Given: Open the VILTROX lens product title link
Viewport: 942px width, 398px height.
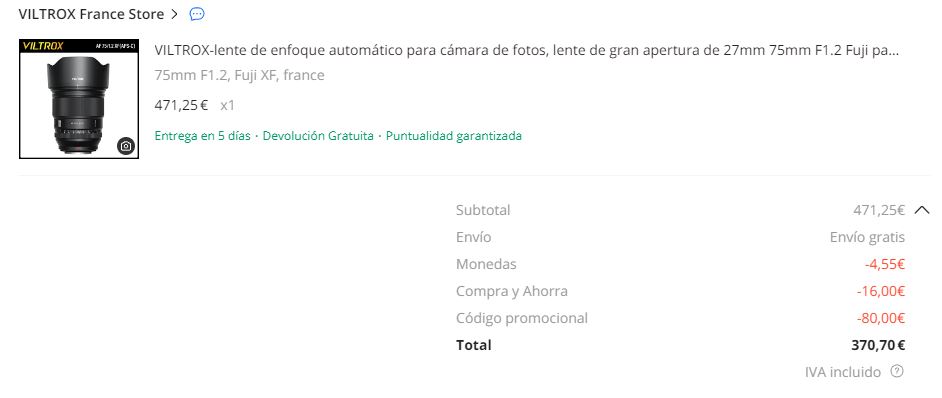Looking at the screenshot, I should click(x=526, y=50).
